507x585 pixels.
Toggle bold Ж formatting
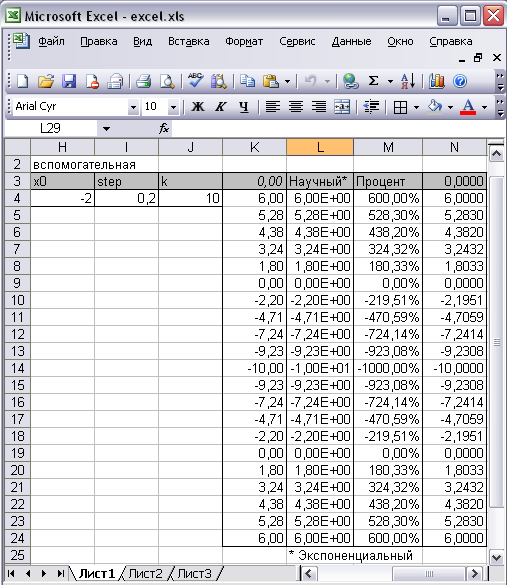(198, 107)
